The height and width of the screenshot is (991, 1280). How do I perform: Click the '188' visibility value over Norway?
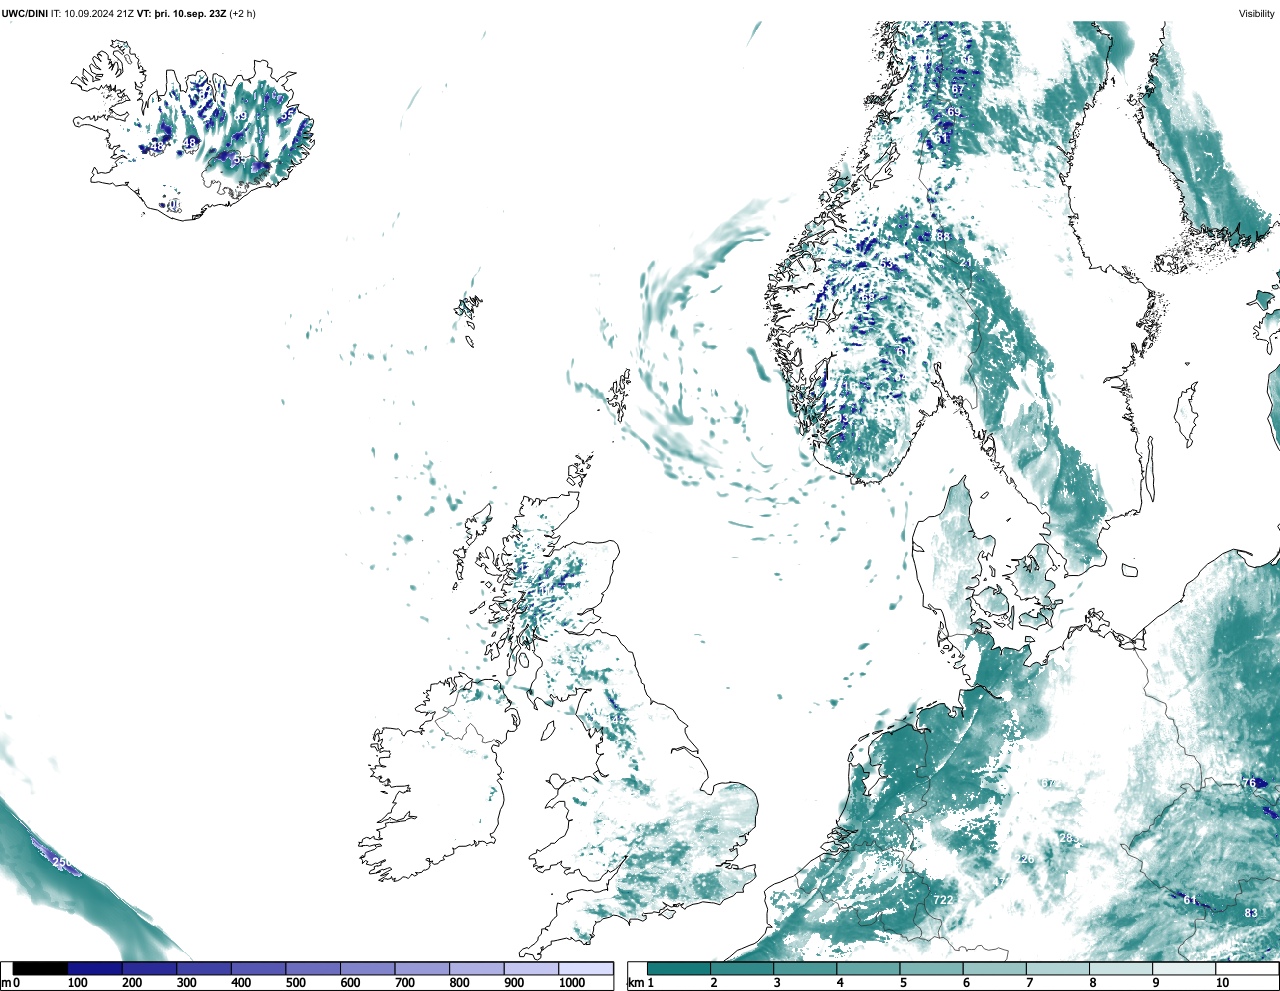coord(941,237)
